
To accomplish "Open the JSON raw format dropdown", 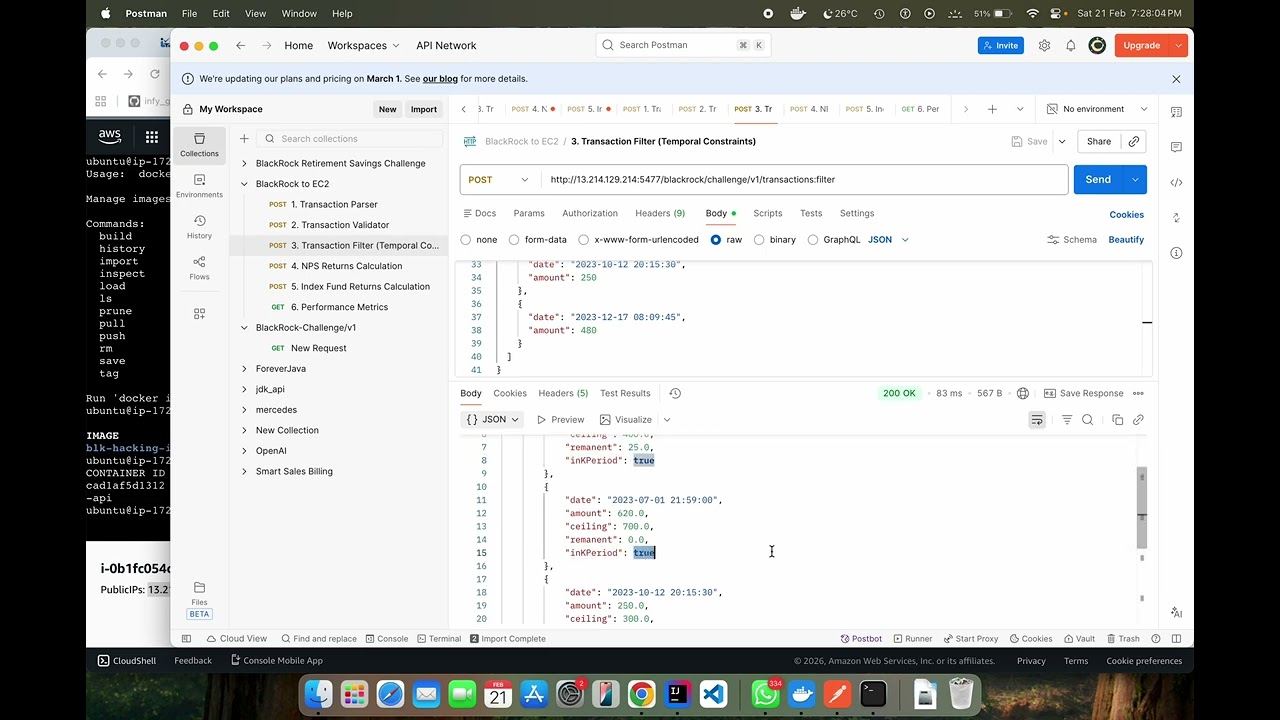I will pos(888,240).
